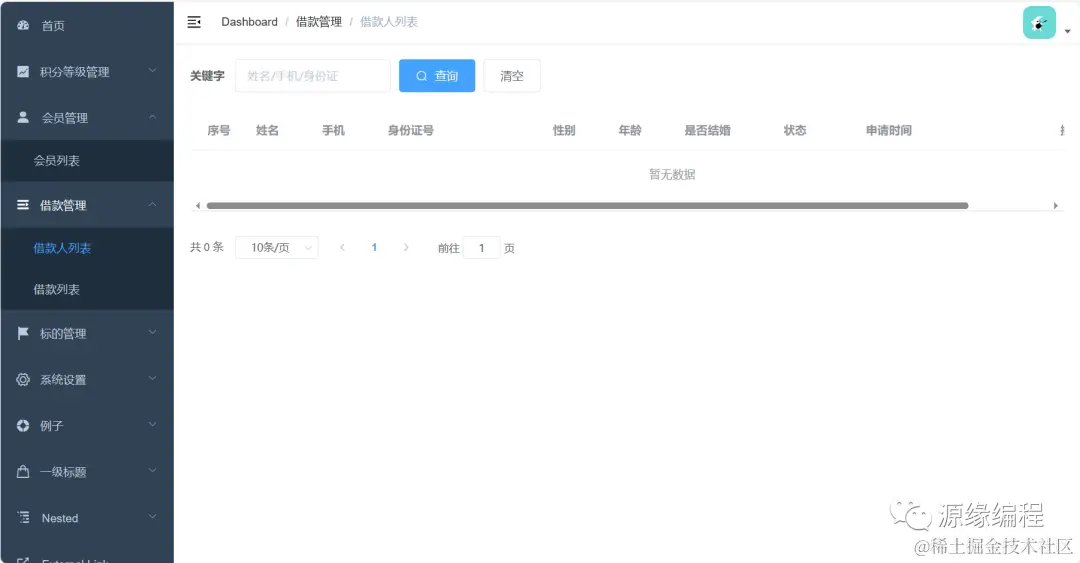Viewport: 1080px width, 563px height.
Task: Expand 标的管理 menu chevron
Action: click(152, 332)
